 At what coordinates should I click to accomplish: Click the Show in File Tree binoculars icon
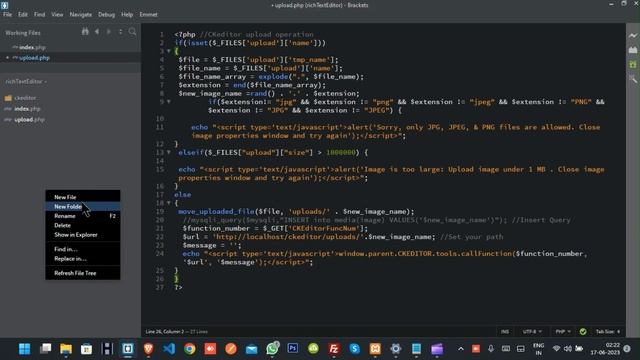pyautogui.click(x=85, y=31)
